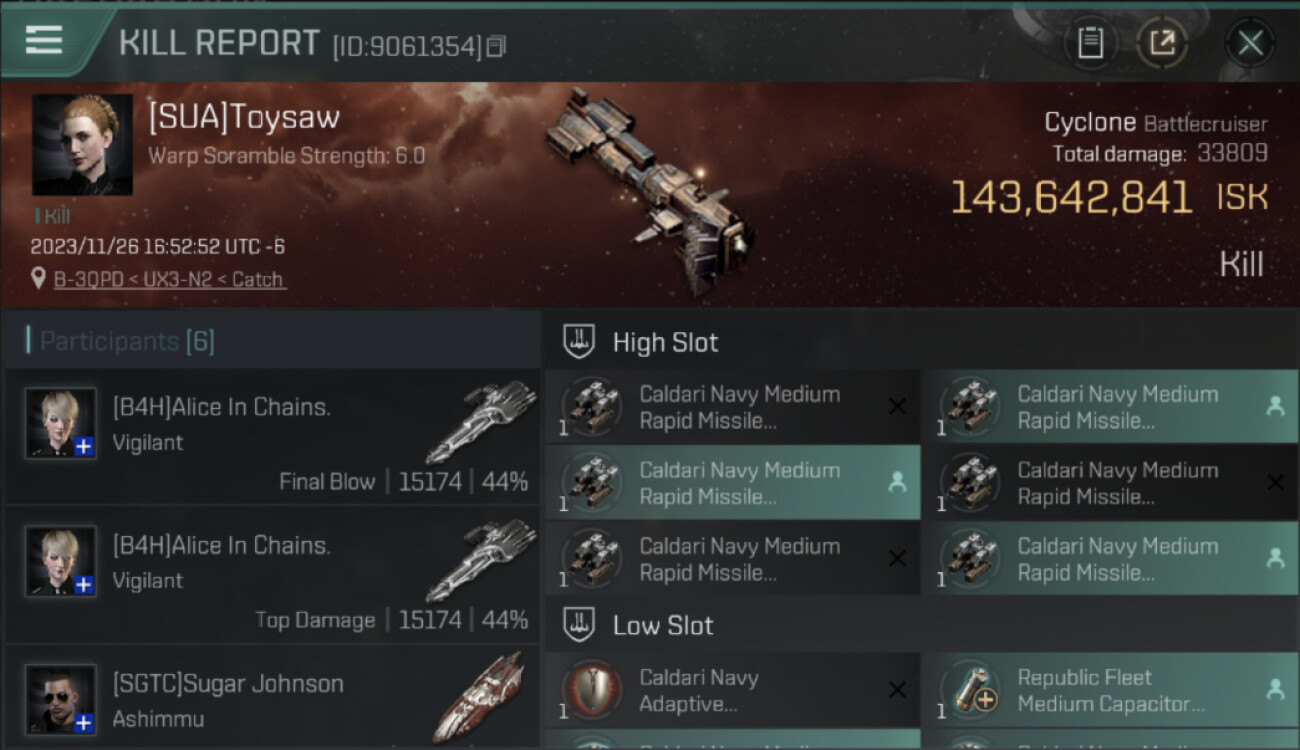Add Sugar Johnson as contact via plus icon

(84, 722)
